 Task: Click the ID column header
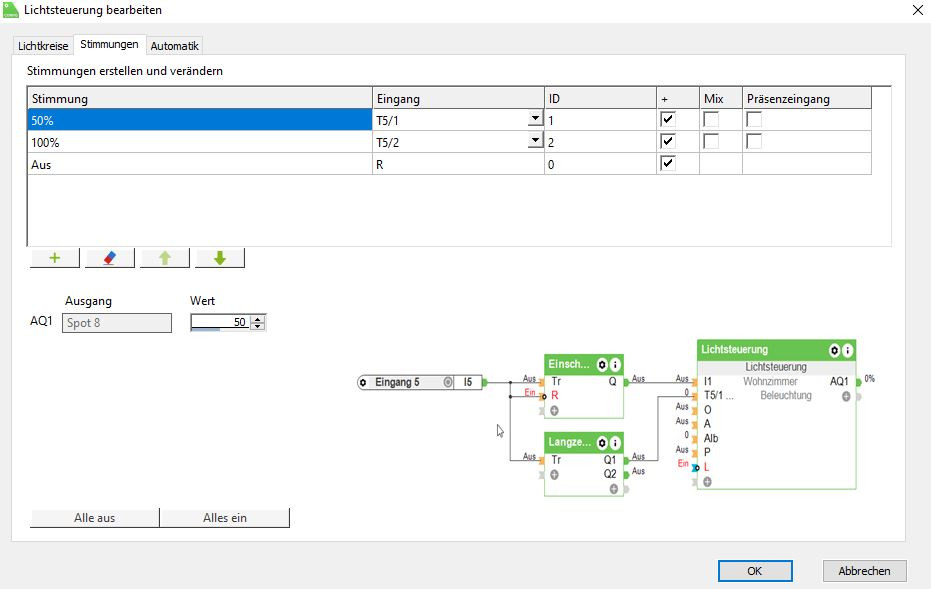coord(600,99)
